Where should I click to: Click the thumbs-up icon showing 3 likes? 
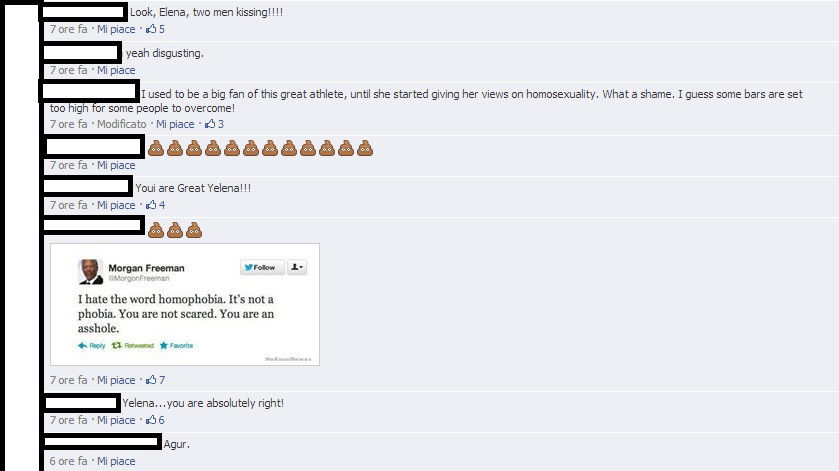pos(210,124)
